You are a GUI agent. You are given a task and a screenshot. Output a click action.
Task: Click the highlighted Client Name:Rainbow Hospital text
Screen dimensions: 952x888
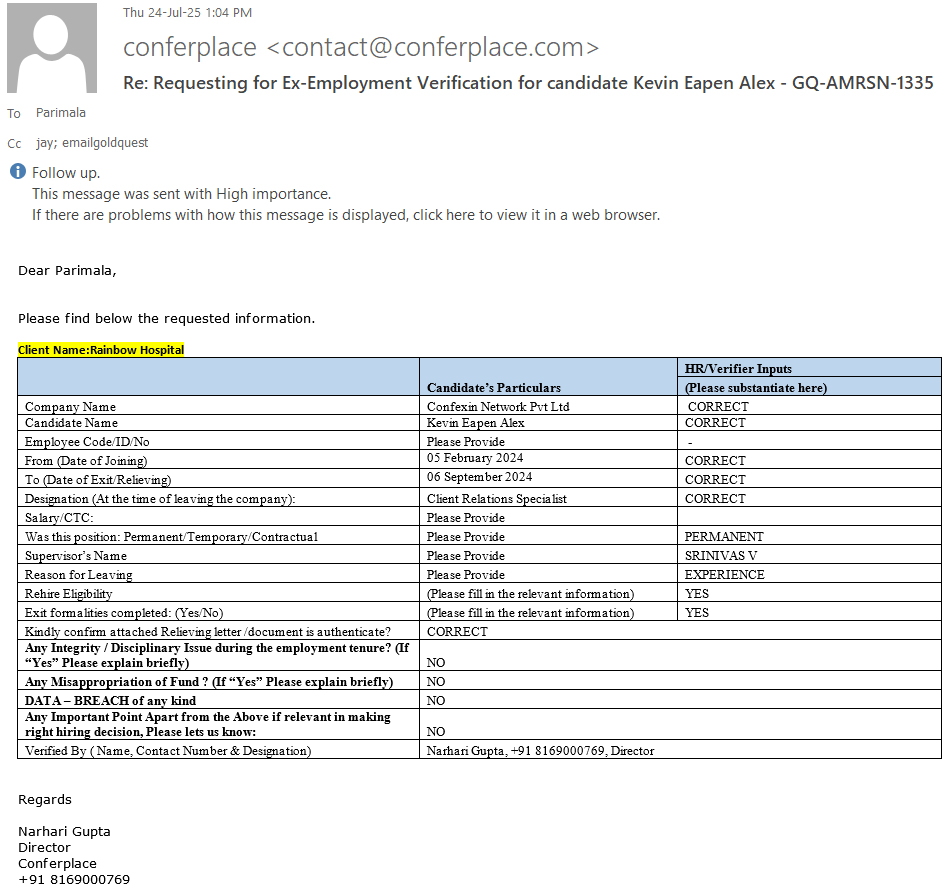(101, 350)
